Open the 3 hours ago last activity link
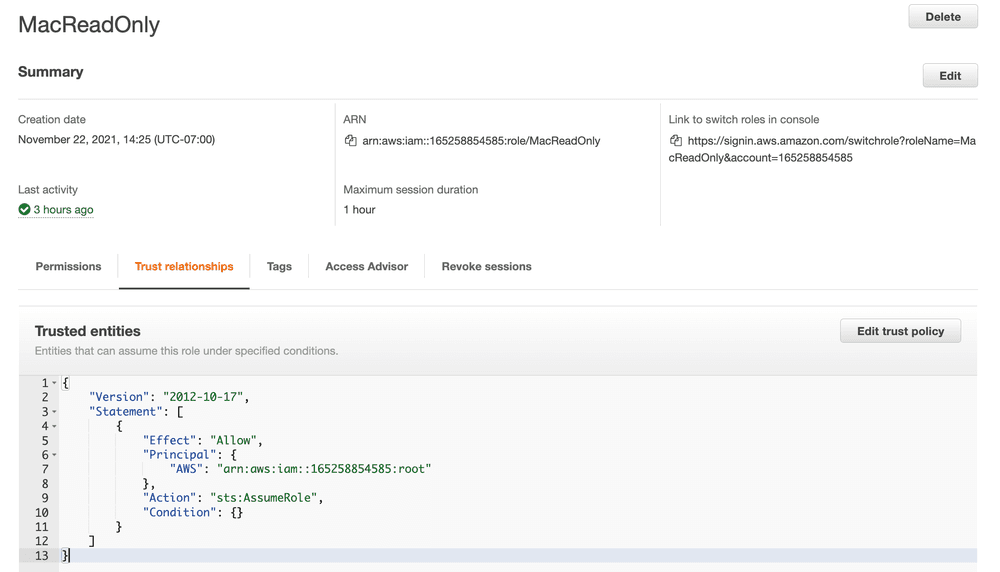Screen dimensions: 1000x572 point(63,209)
